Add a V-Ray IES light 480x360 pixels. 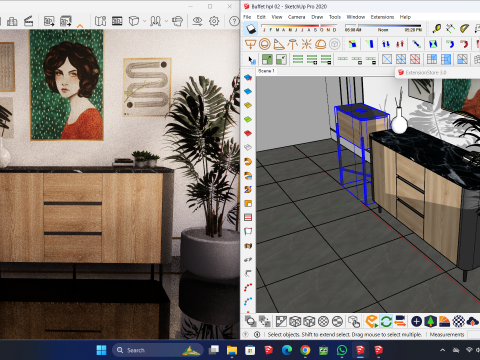tap(292, 44)
